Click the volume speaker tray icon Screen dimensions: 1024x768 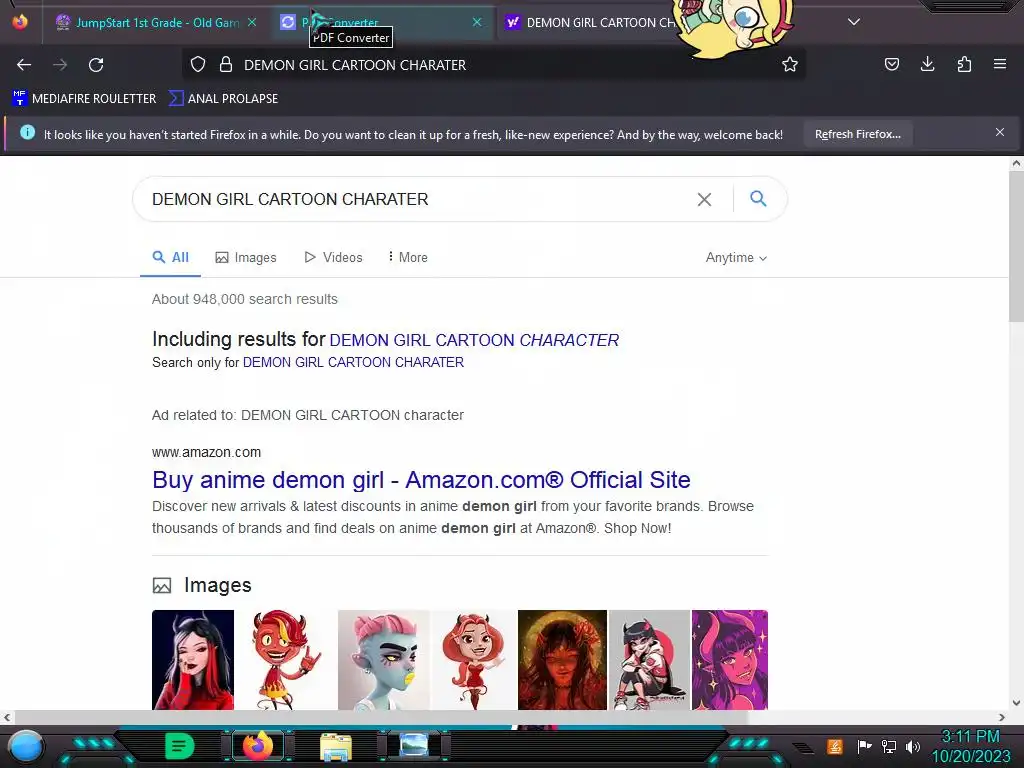pos(913,747)
